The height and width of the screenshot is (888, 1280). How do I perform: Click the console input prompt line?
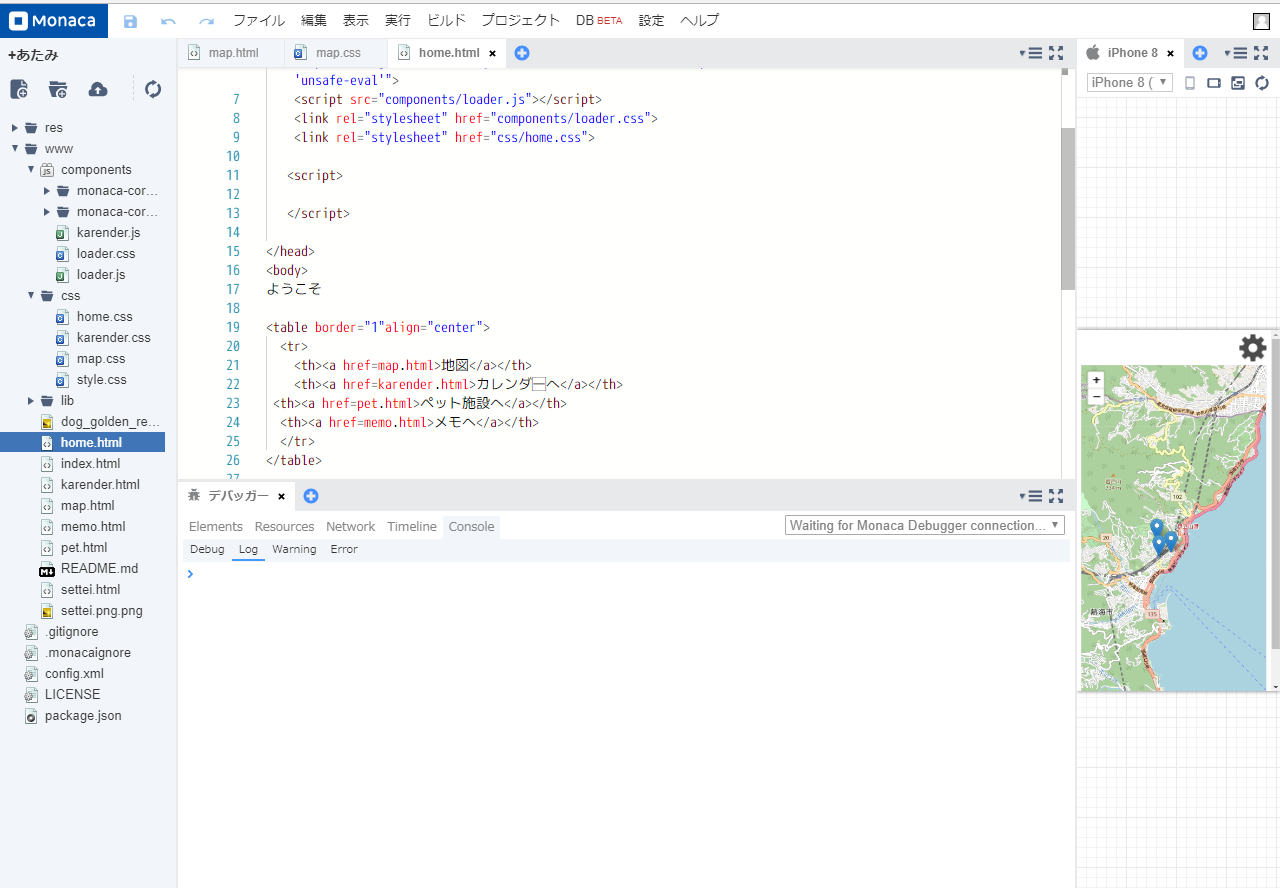point(626,574)
